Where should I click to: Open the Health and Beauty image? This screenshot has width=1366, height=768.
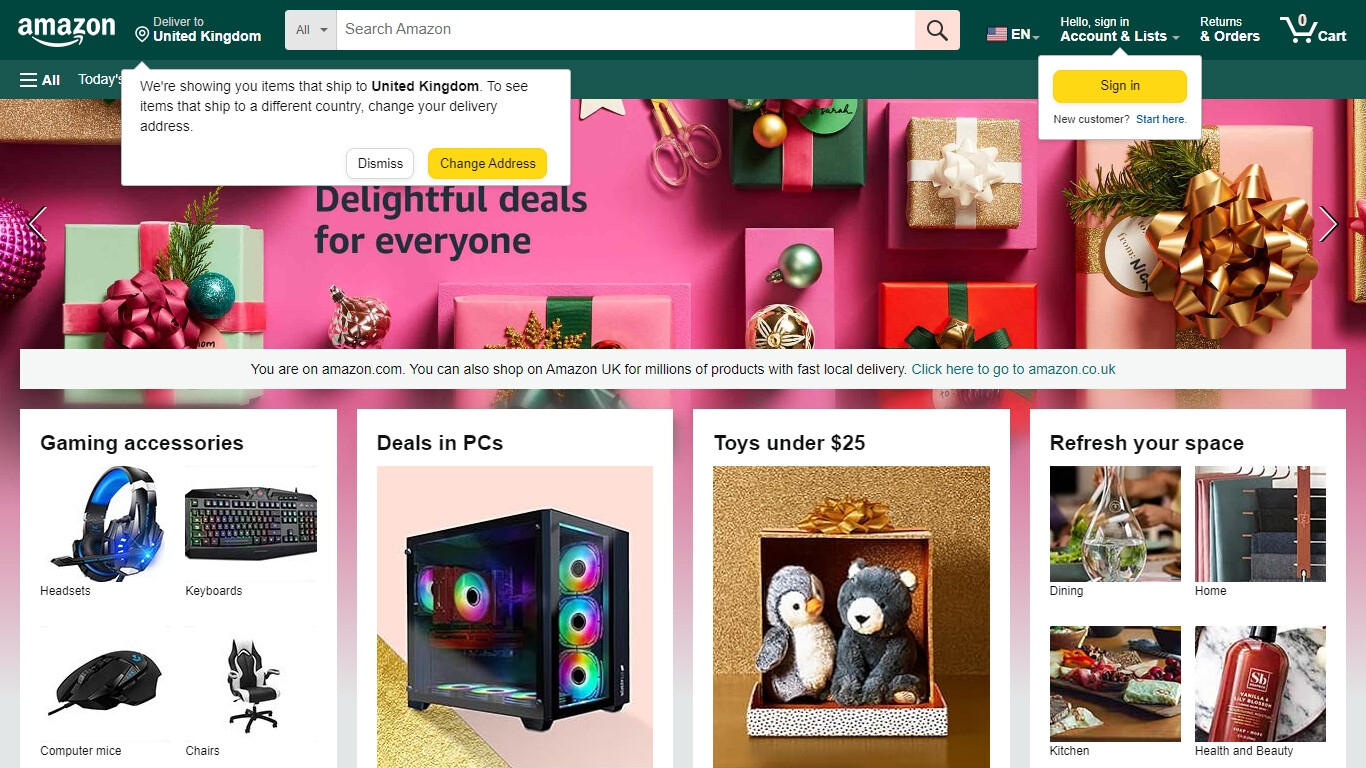1260,684
